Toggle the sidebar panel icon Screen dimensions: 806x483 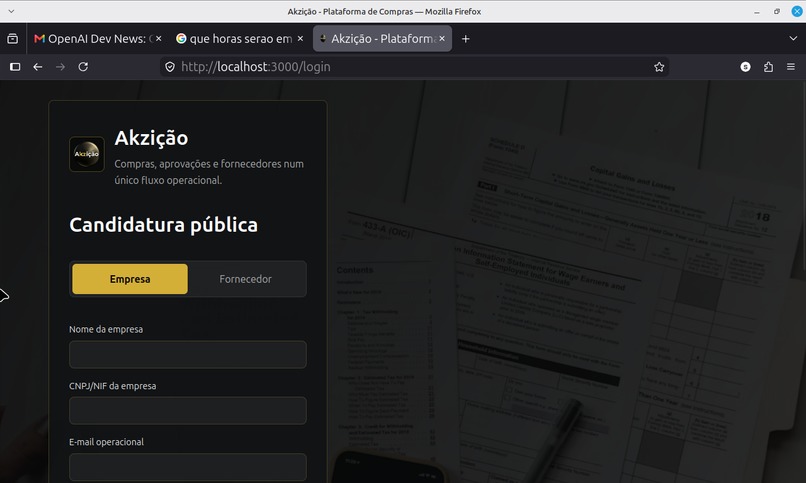[x=15, y=67]
